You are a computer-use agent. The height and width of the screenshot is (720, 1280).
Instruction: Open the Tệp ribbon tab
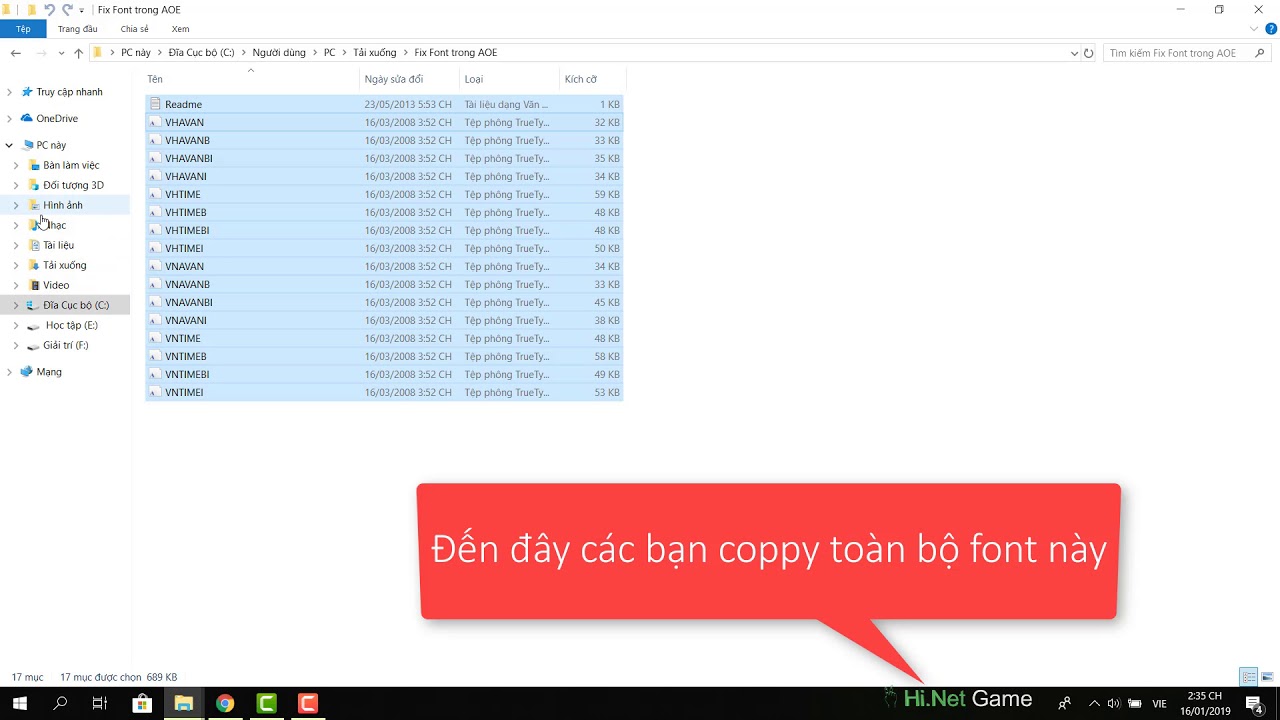(23, 29)
